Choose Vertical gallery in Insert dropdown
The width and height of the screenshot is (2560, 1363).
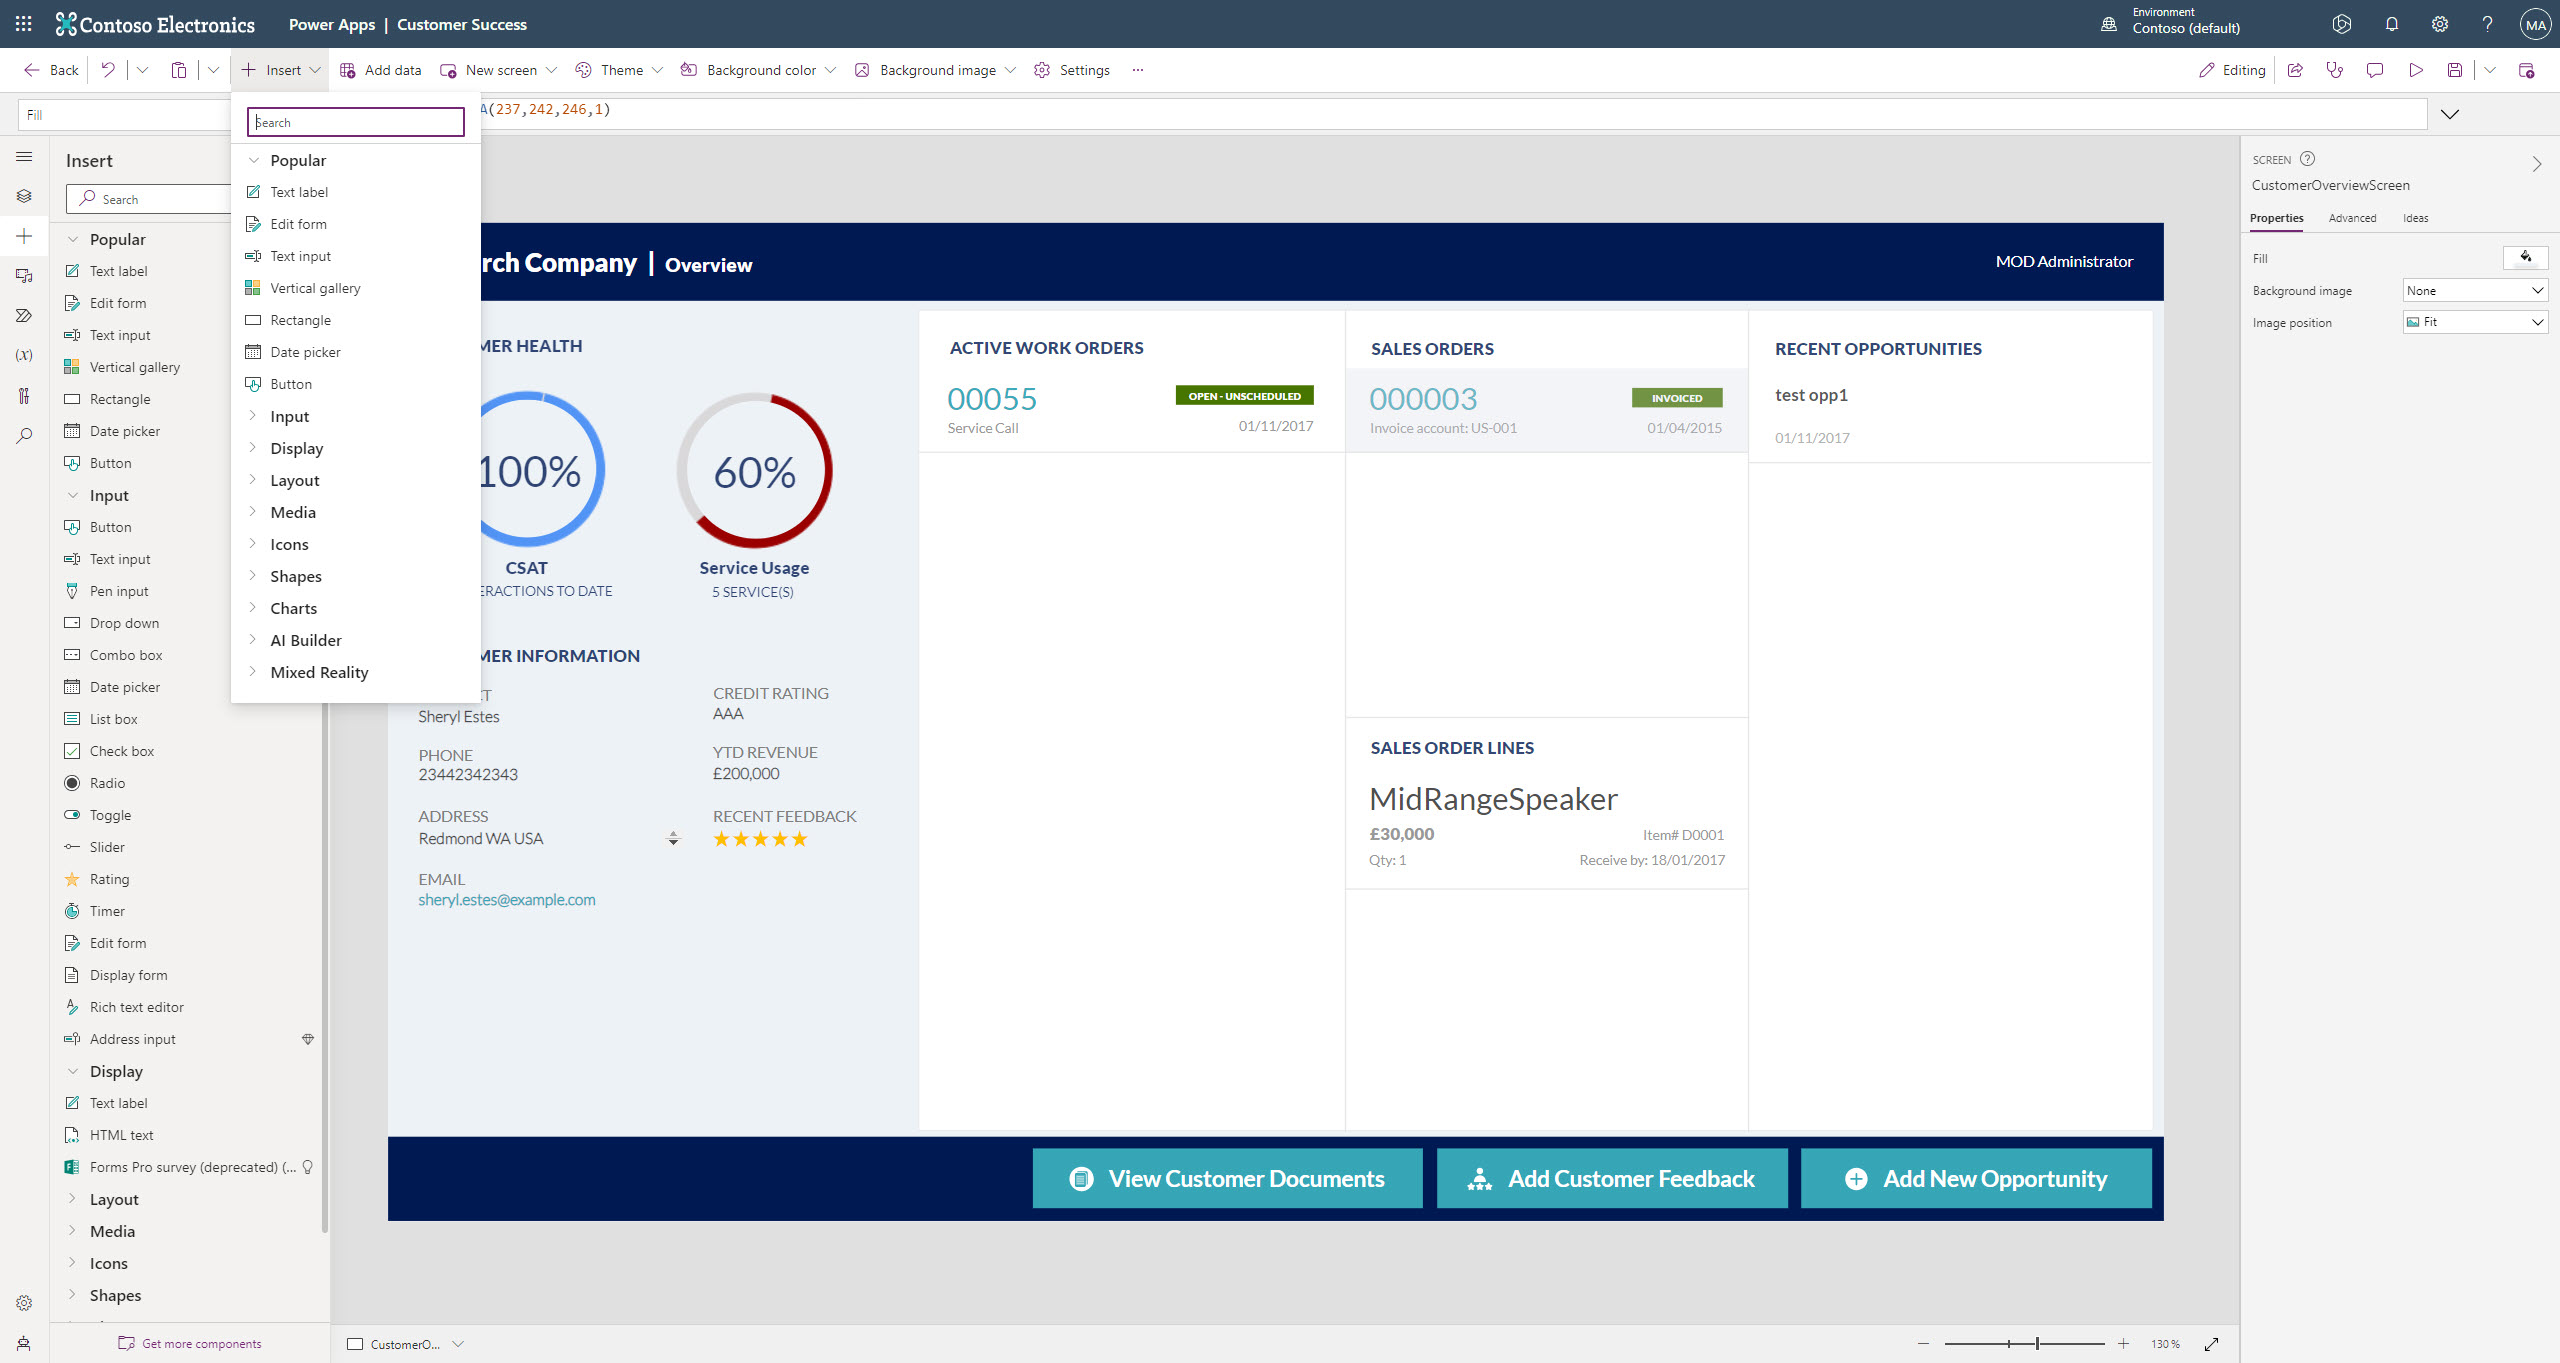coord(315,288)
